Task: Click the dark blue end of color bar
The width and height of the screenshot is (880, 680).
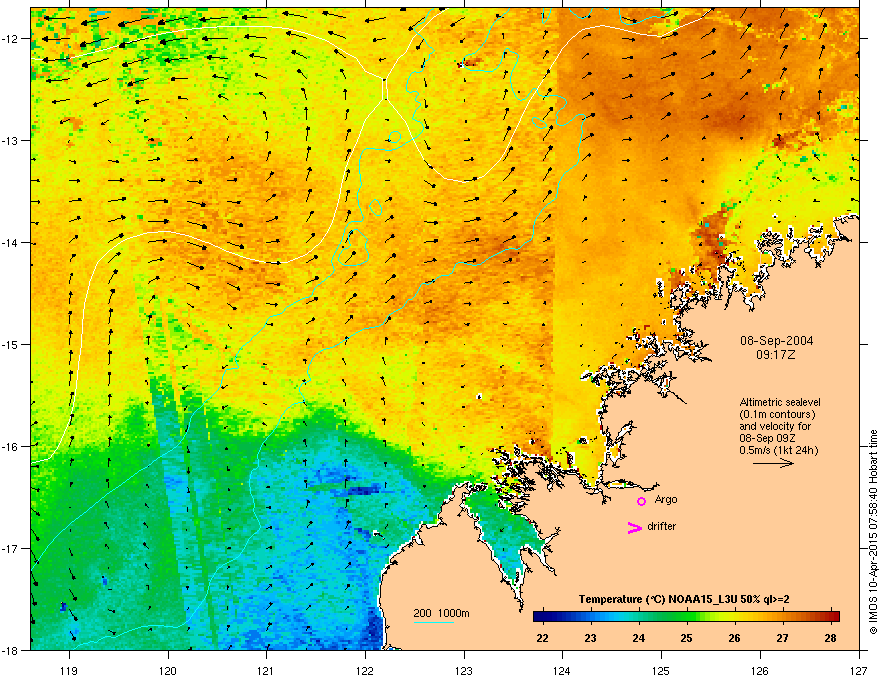Action: click(x=537, y=616)
